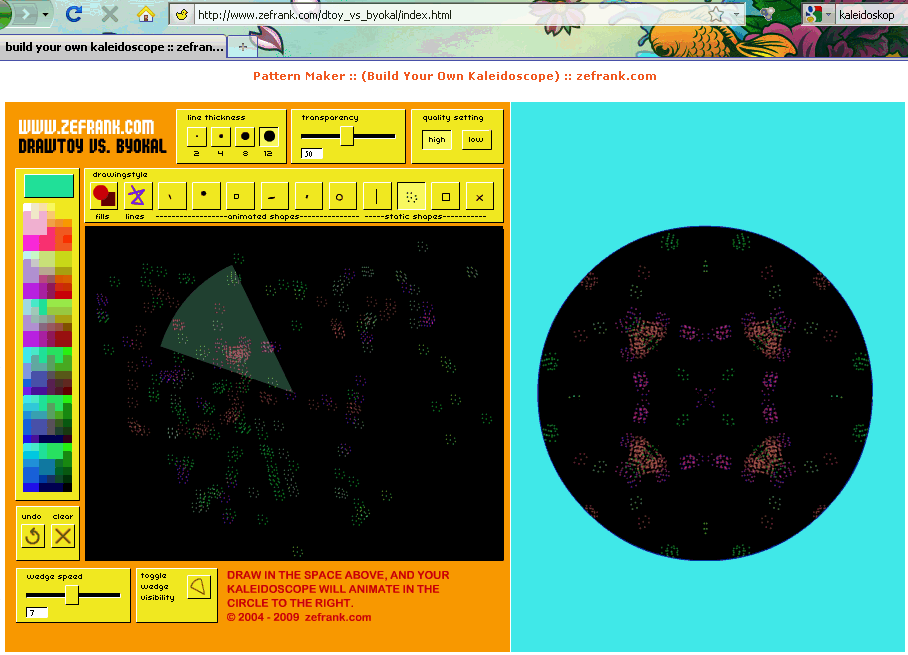Set line thickness to 2
Image resolution: width=908 pixels, height=655 pixels.
coord(197,137)
